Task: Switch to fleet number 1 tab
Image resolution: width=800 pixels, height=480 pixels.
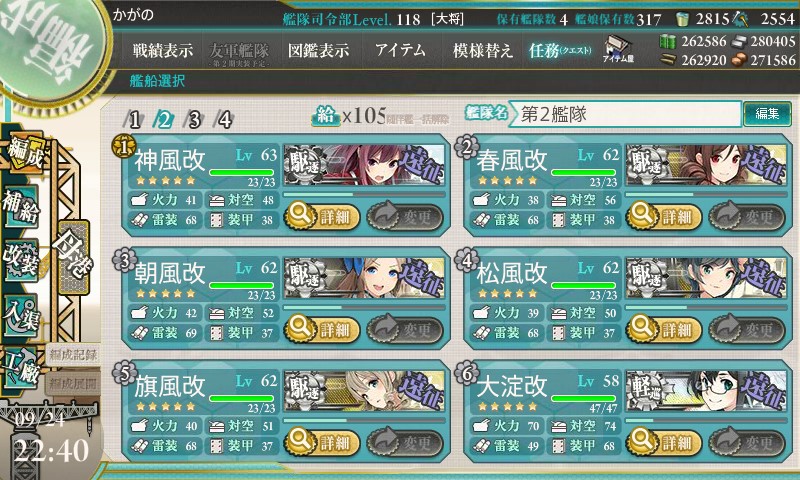Action: pos(134,120)
